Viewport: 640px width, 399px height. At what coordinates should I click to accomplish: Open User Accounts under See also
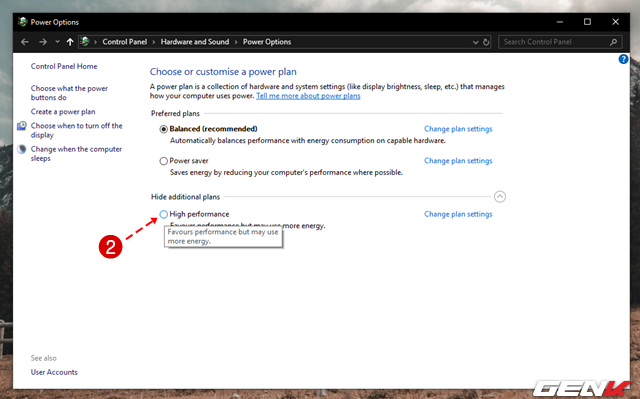54,372
